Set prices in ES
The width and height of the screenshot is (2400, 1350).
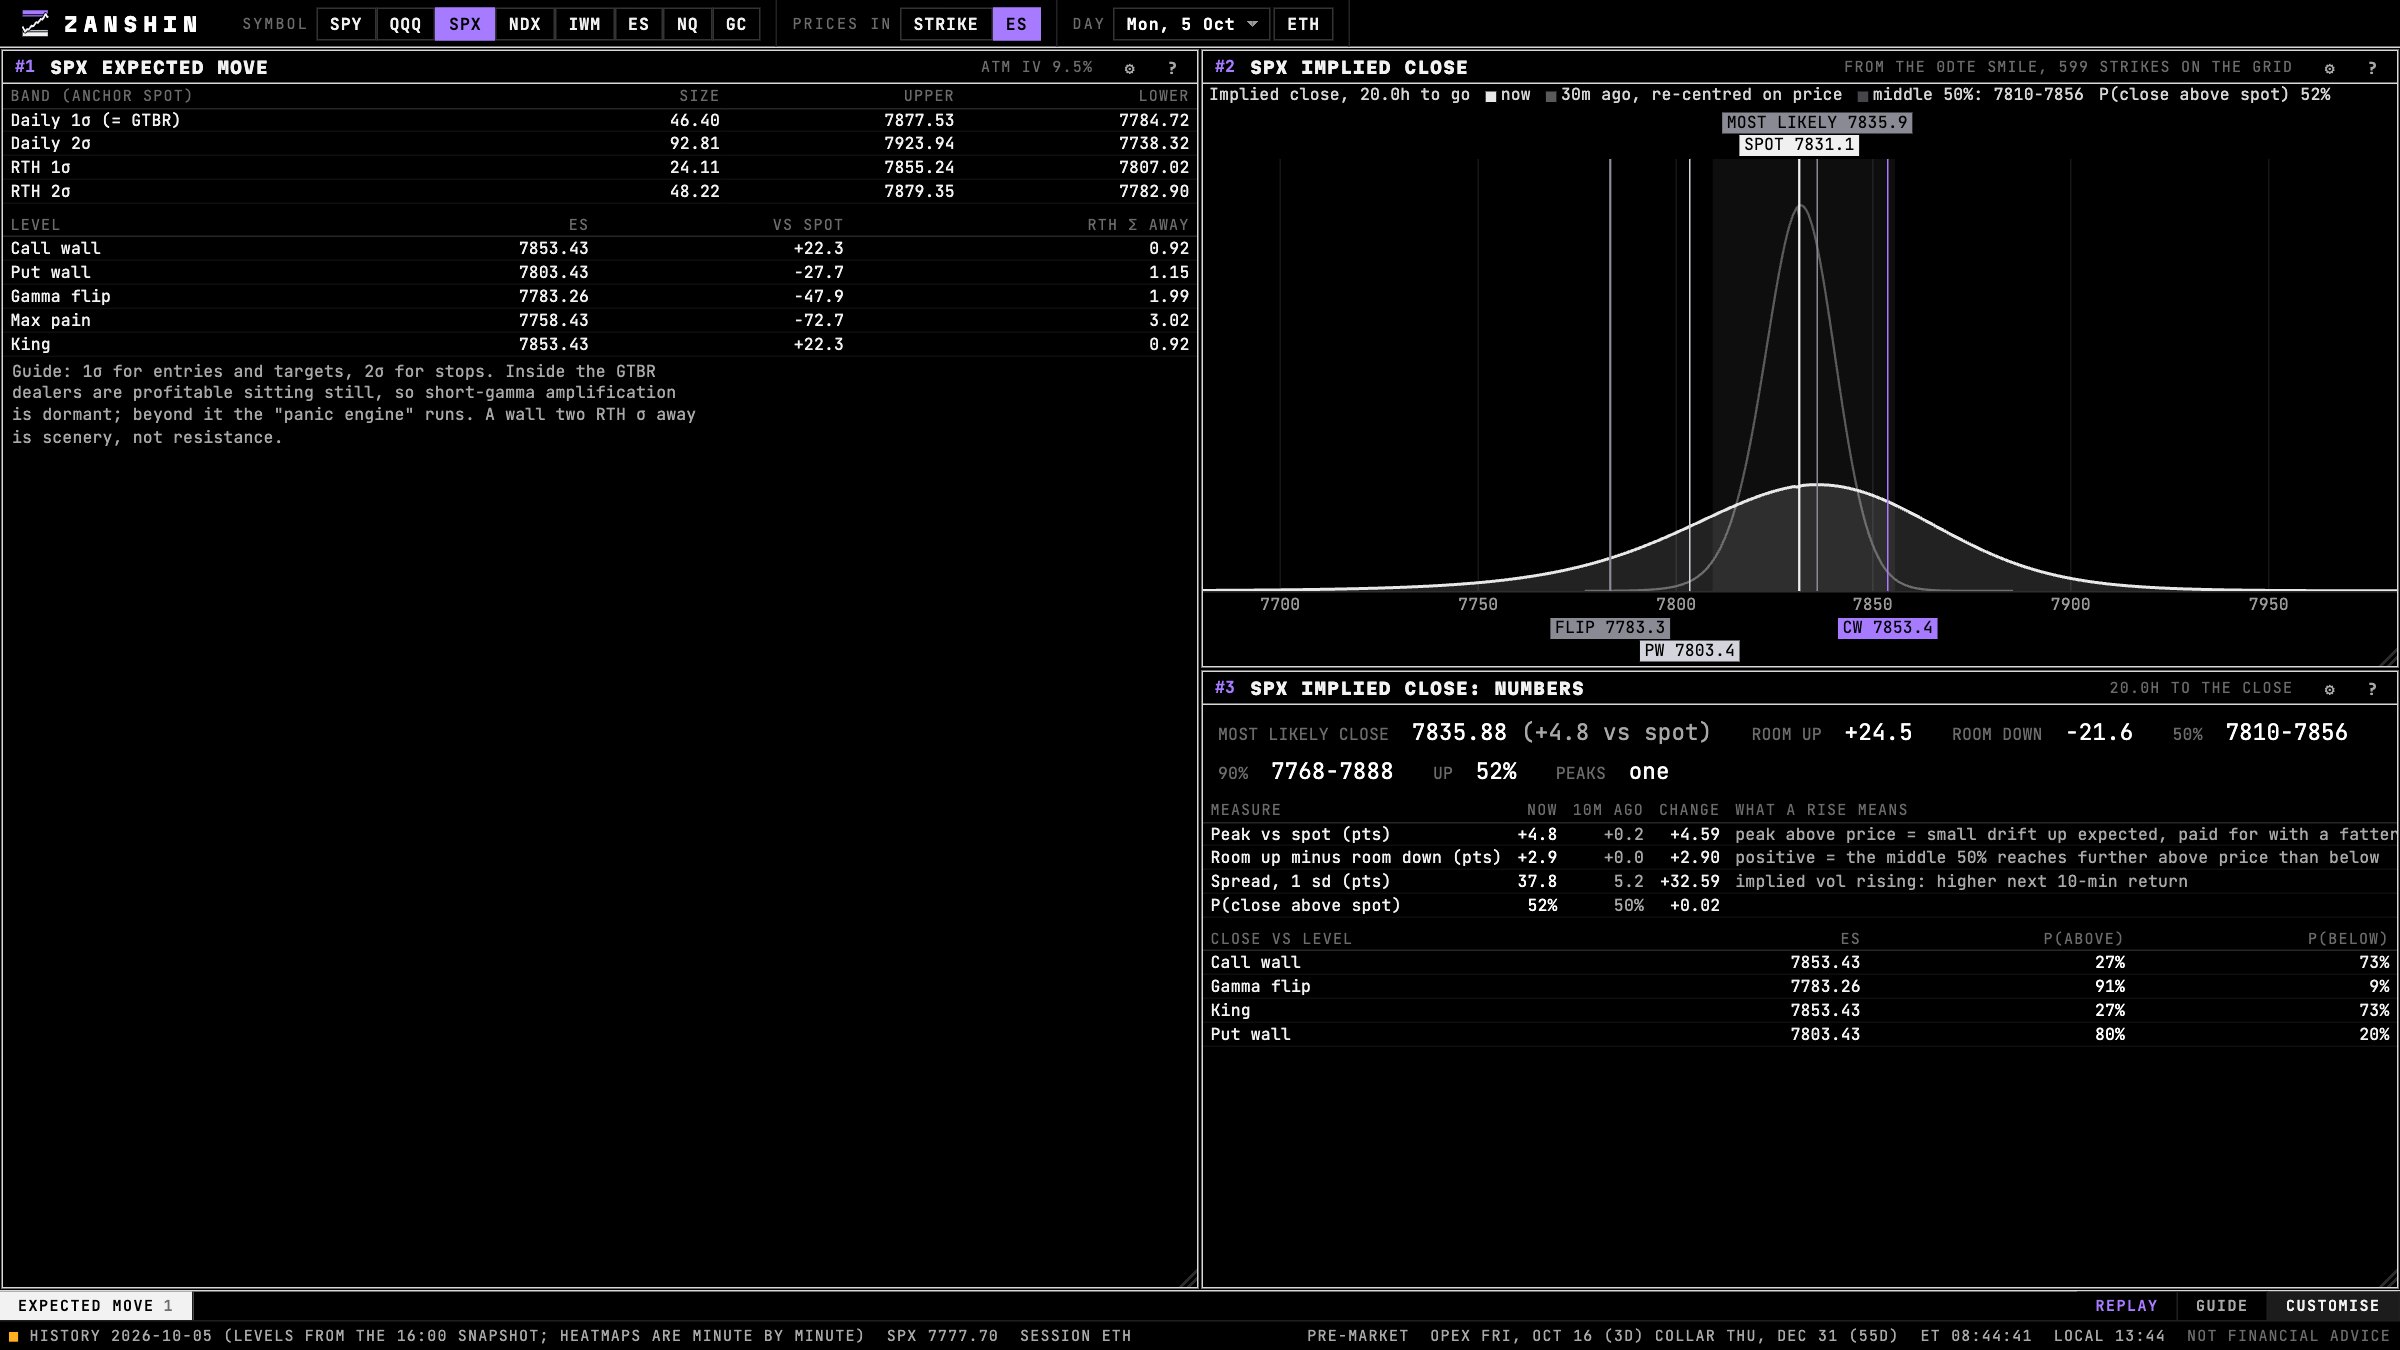[x=1017, y=24]
